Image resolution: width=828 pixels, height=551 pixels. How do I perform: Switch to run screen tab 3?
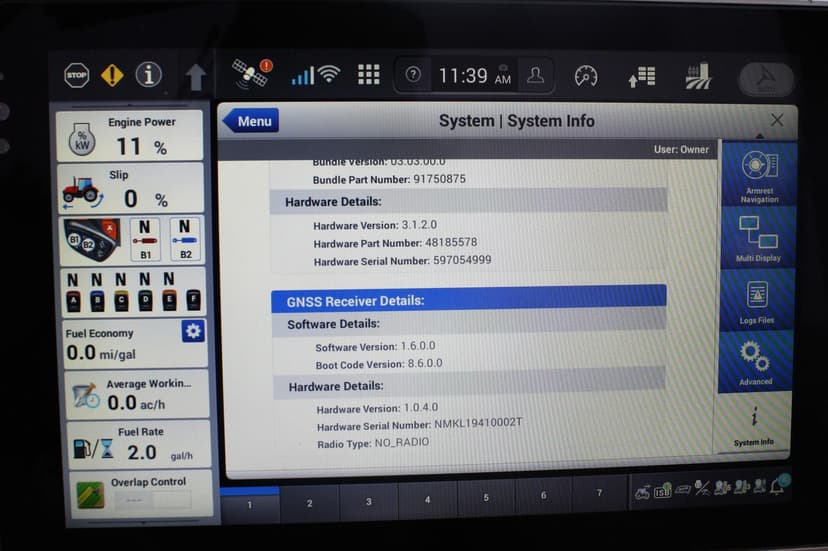click(368, 502)
